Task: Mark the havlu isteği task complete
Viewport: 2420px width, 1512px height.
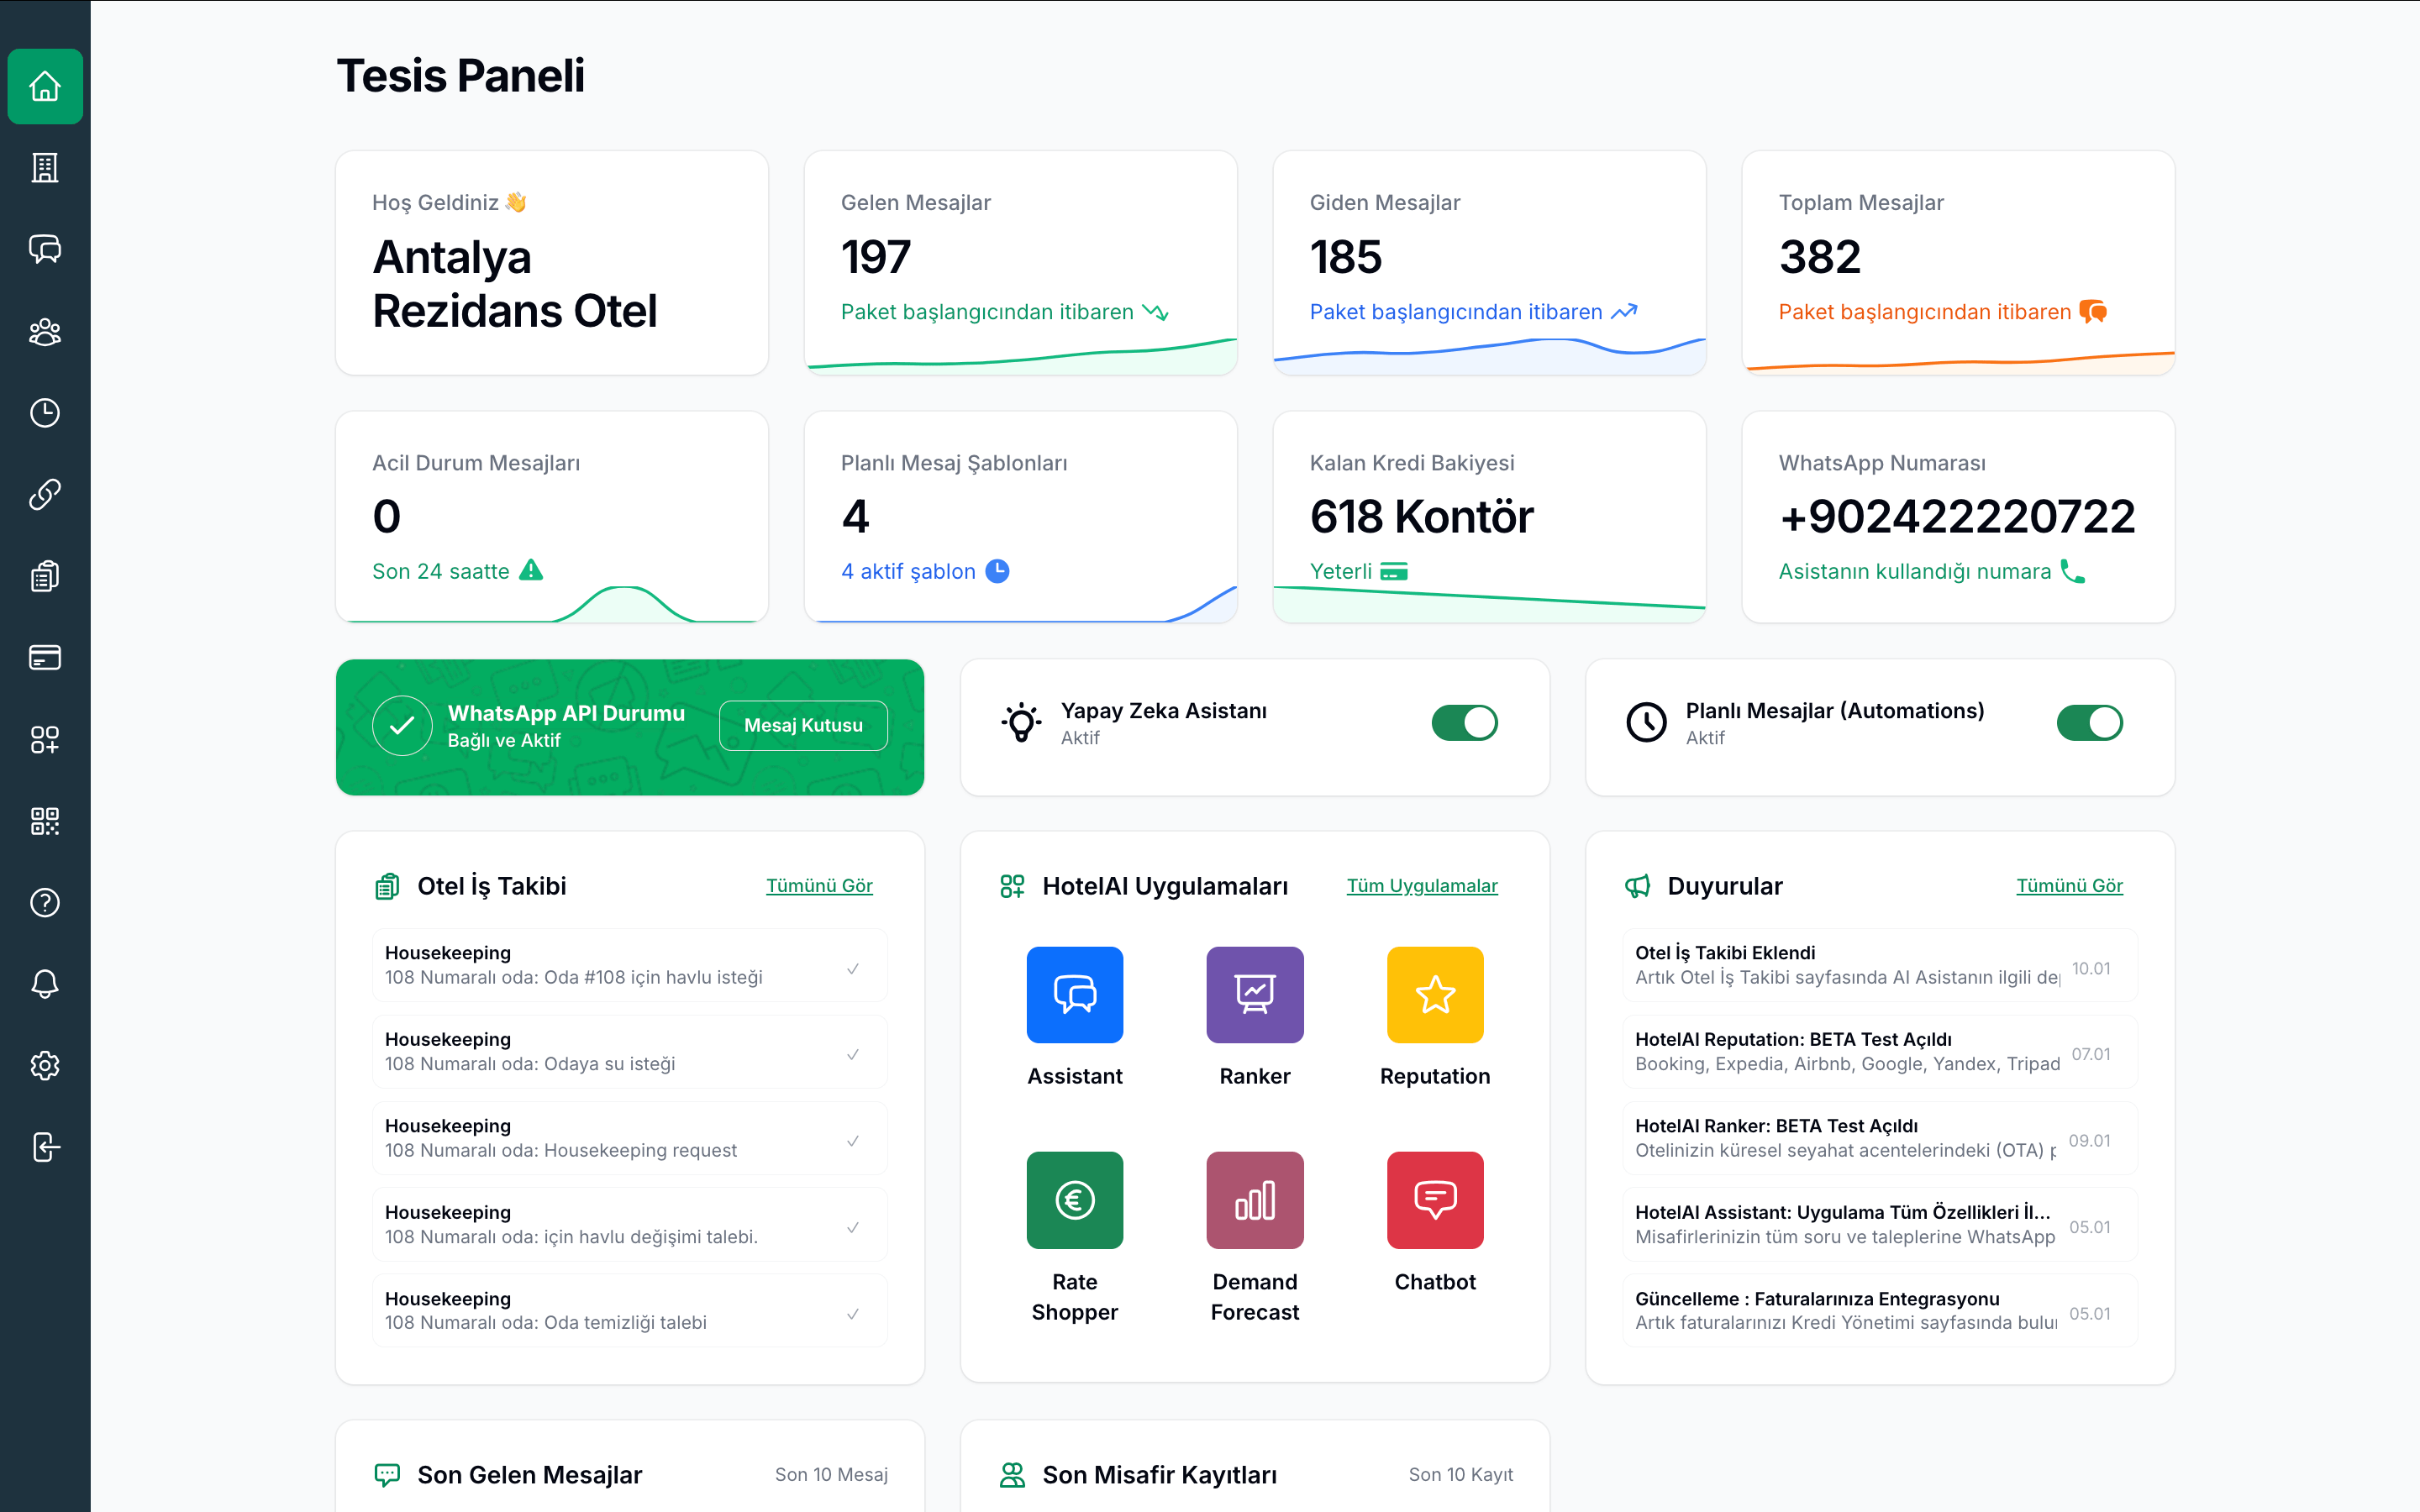Action: (852, 968)
